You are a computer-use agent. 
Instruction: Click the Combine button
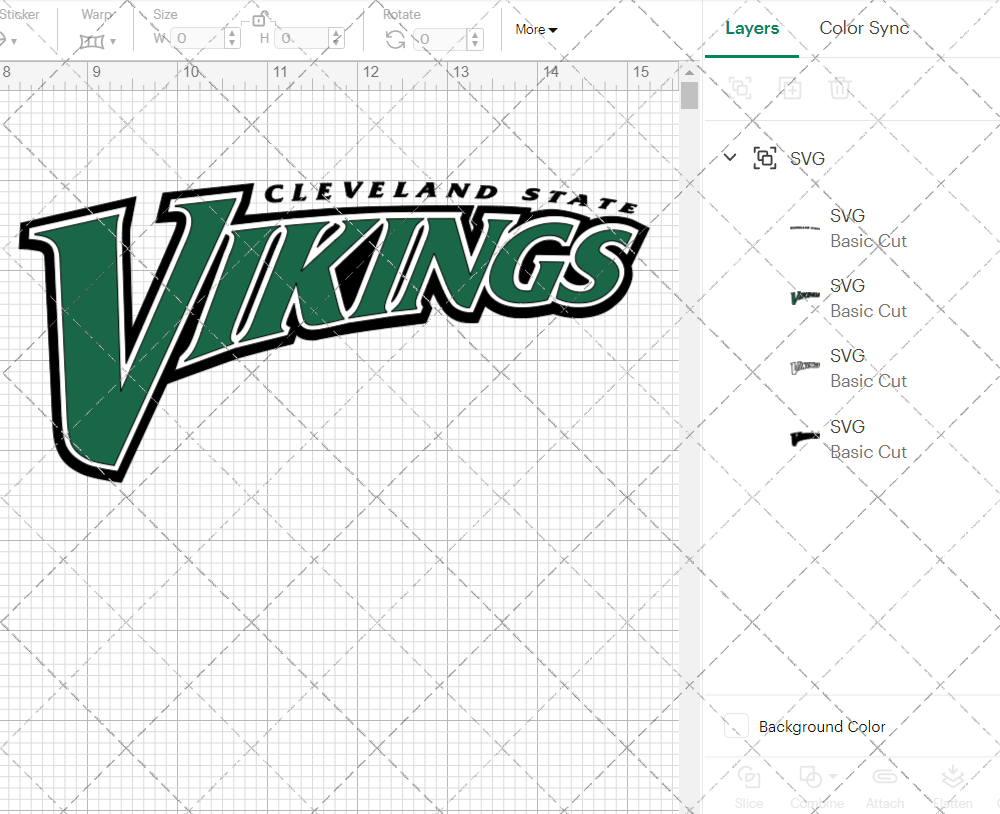click(817, 788)
